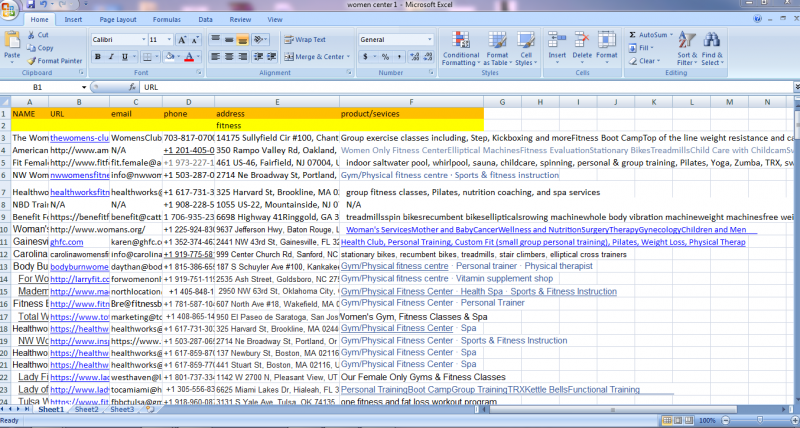Screen dimensions: 800x428
Task: Open the ghfc.com hyperlink cell
Action: [66, 241]
